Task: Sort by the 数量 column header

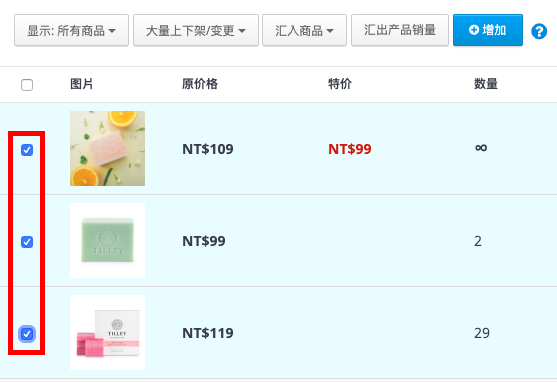Action: [x=486, y=84]
